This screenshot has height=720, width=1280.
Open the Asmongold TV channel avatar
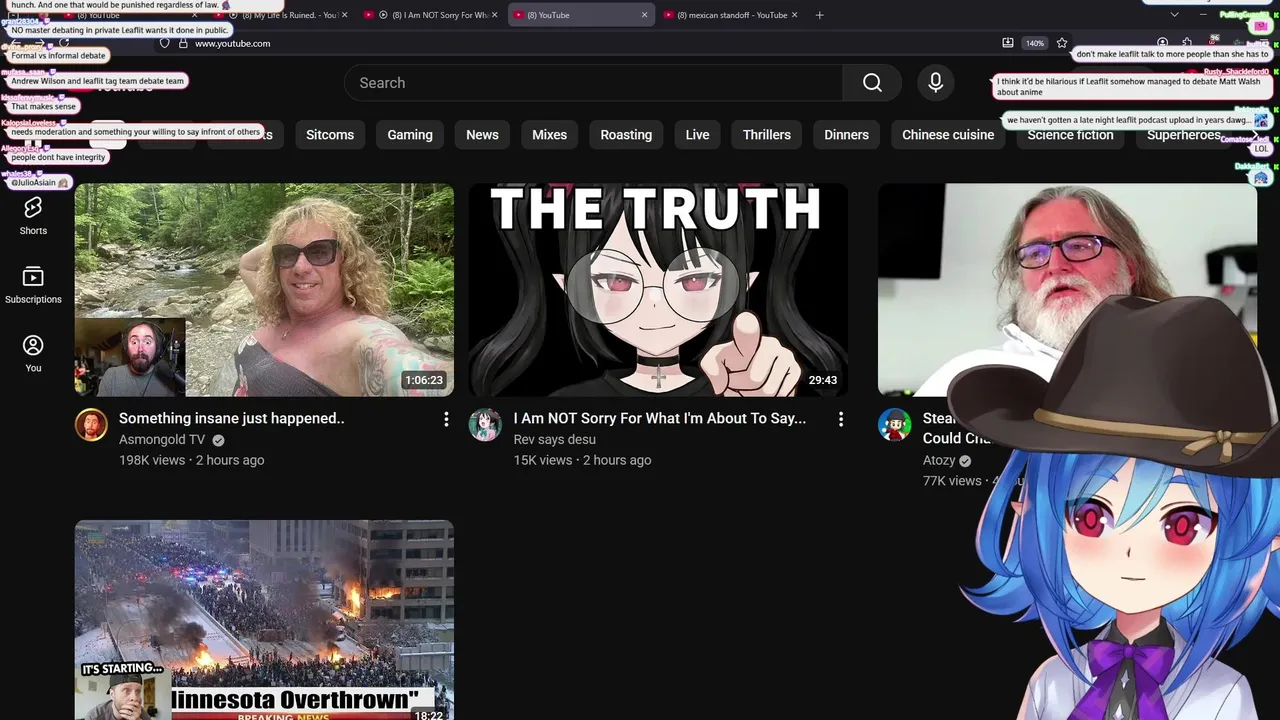(x=91, y=425)
